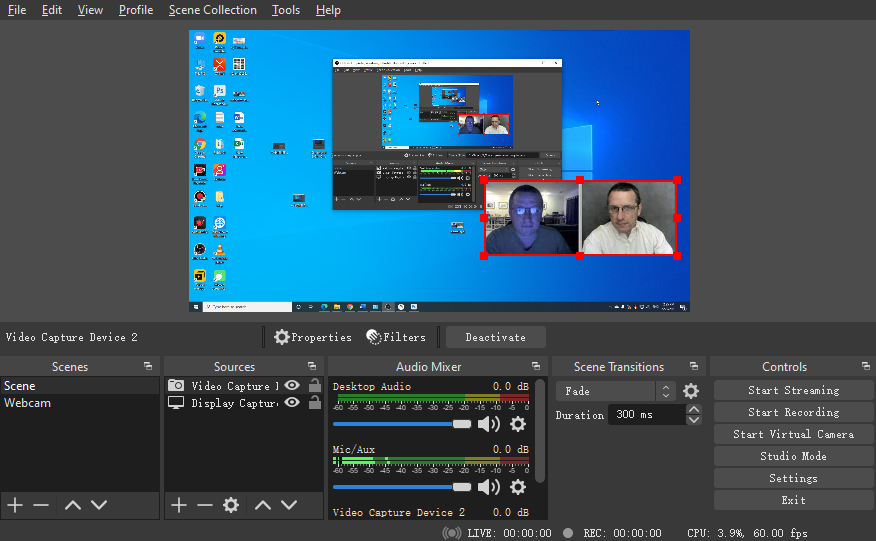The height and width of the screenshot is (541, 876).
Task: Click the REC status indicator dot
Action: point(568,533)
